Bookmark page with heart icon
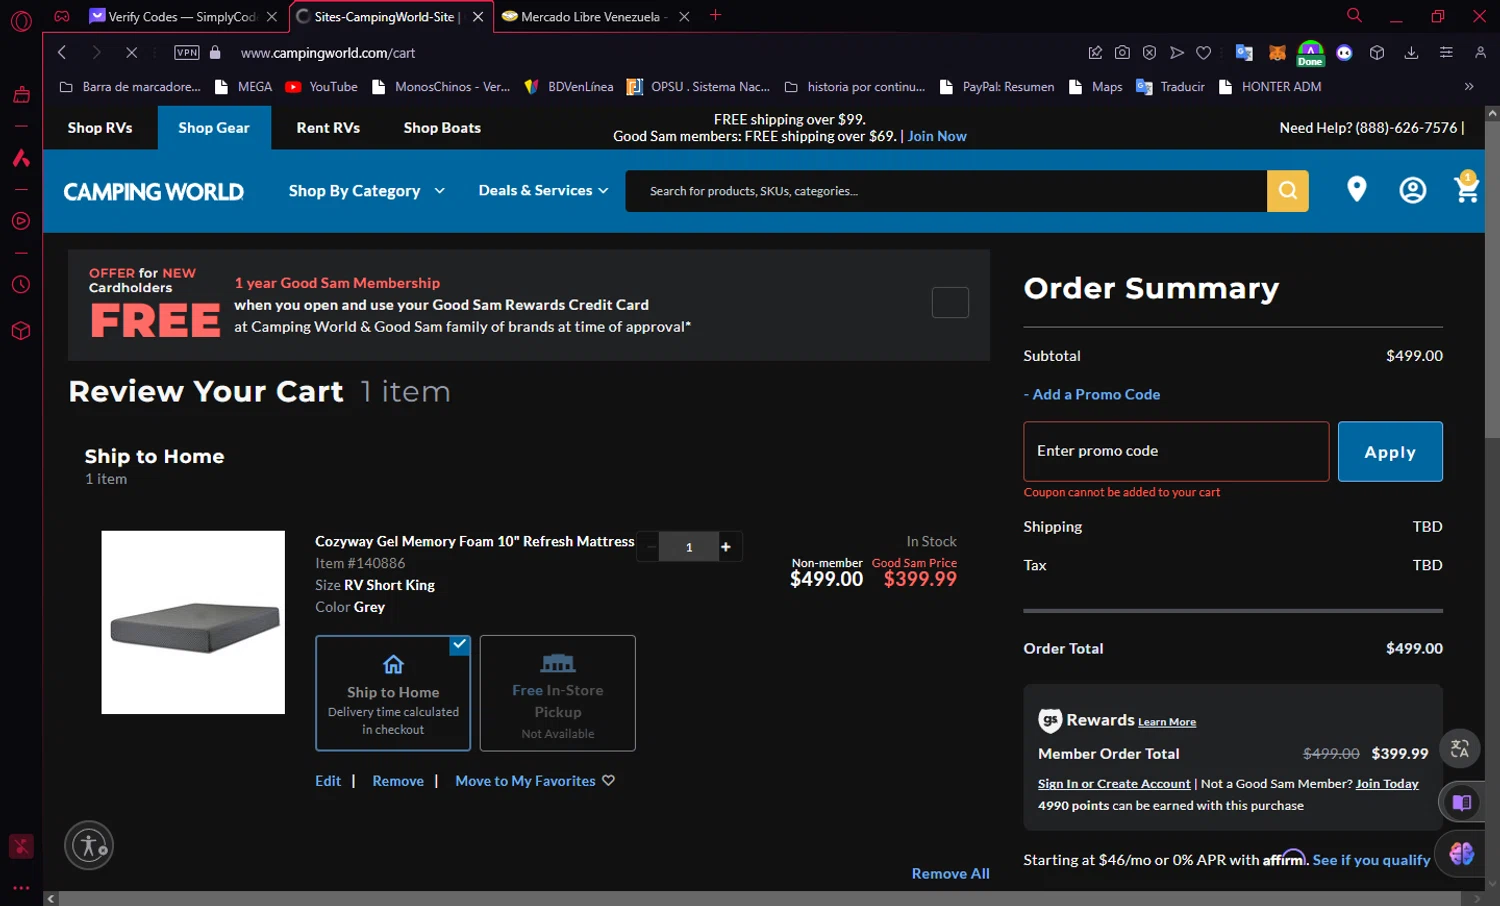This screenshot has height=906, width=1500. 1204,52
